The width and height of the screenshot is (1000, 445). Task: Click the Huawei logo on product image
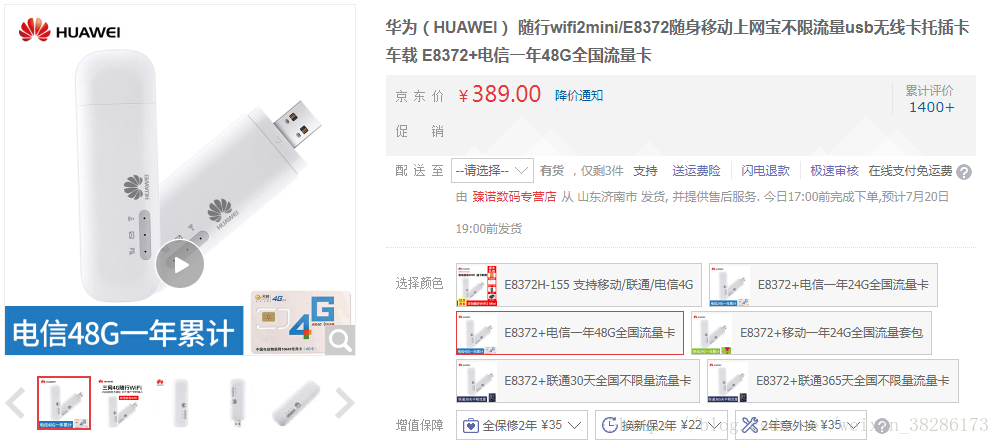coord(70,30)
